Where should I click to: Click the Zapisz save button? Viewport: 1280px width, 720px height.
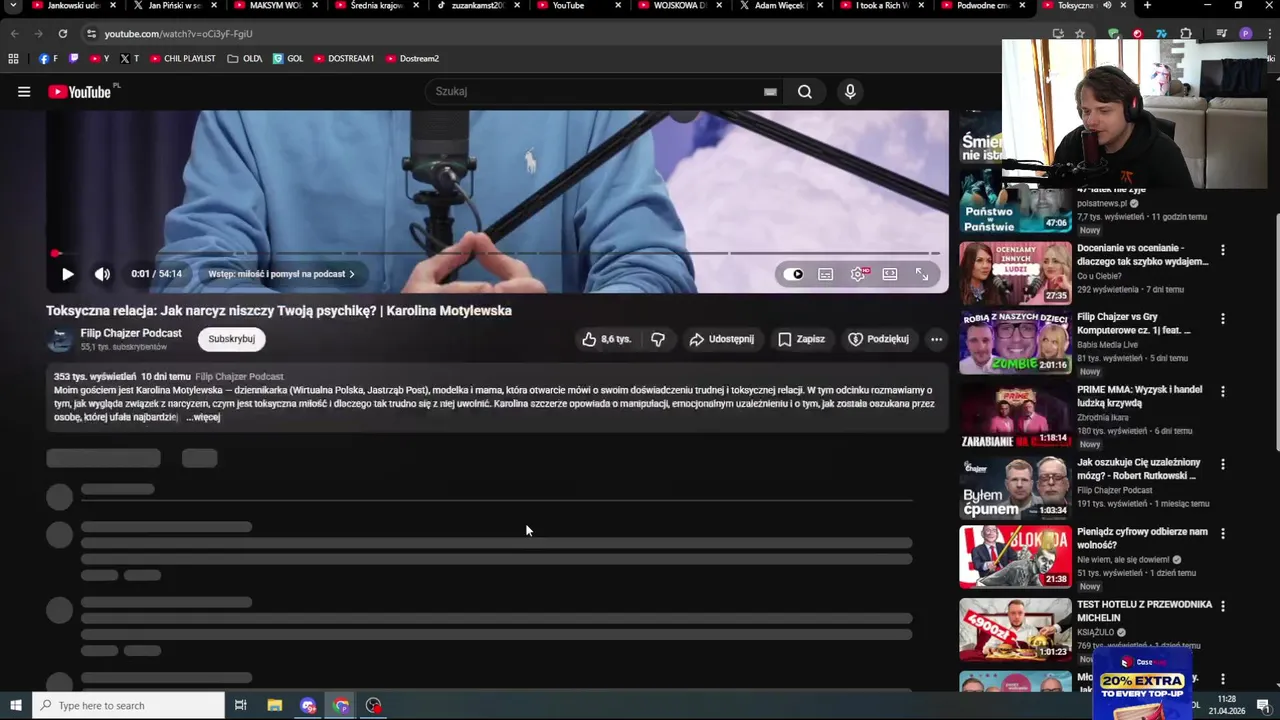801,339
